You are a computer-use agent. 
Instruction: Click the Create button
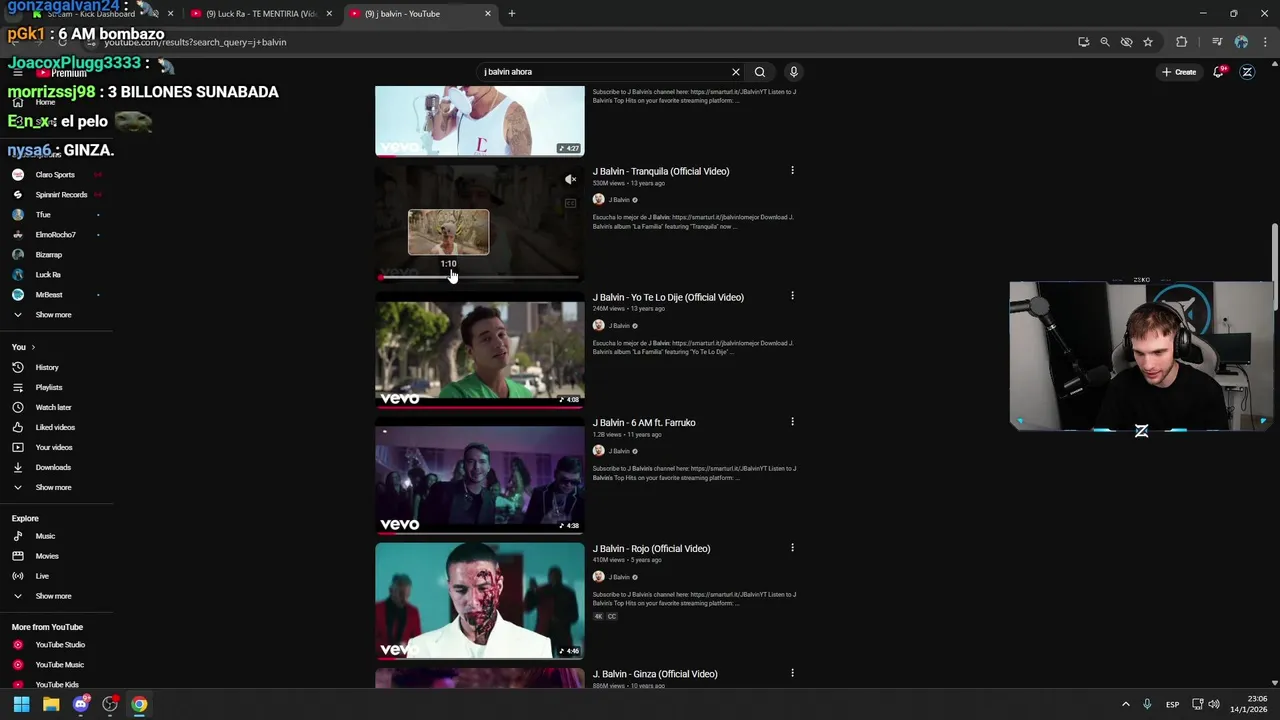(x=1179, y=72)
